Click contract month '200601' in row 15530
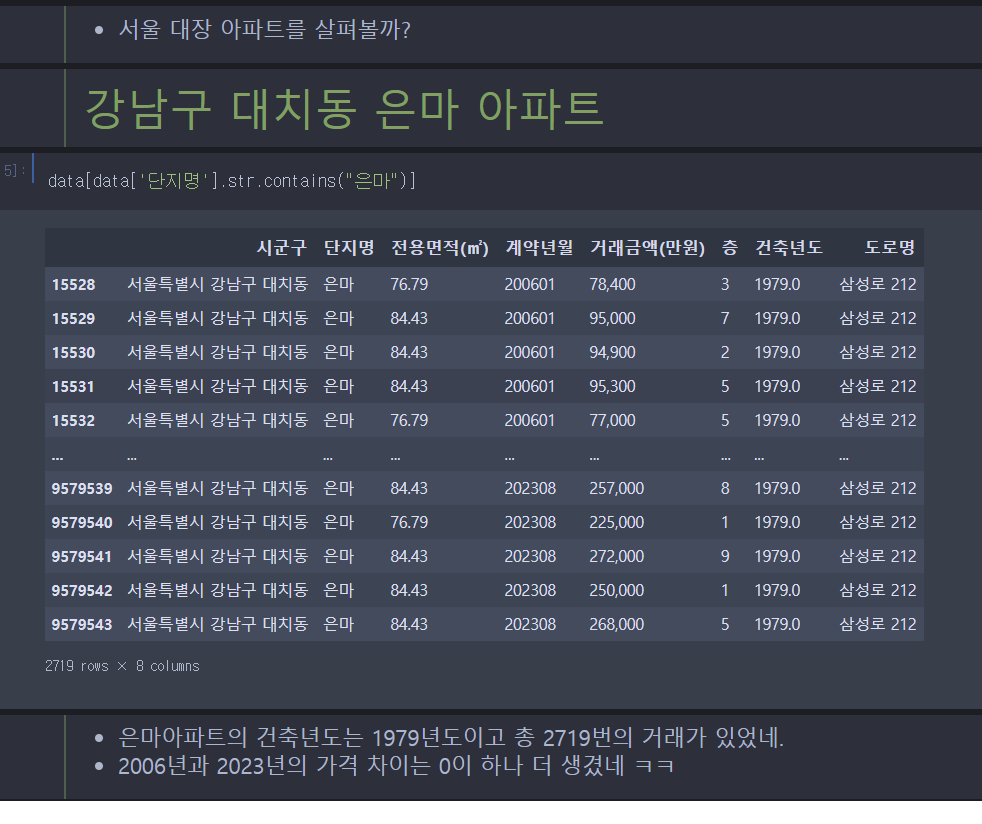Viewport: 982px width, 824px height. 530,353
